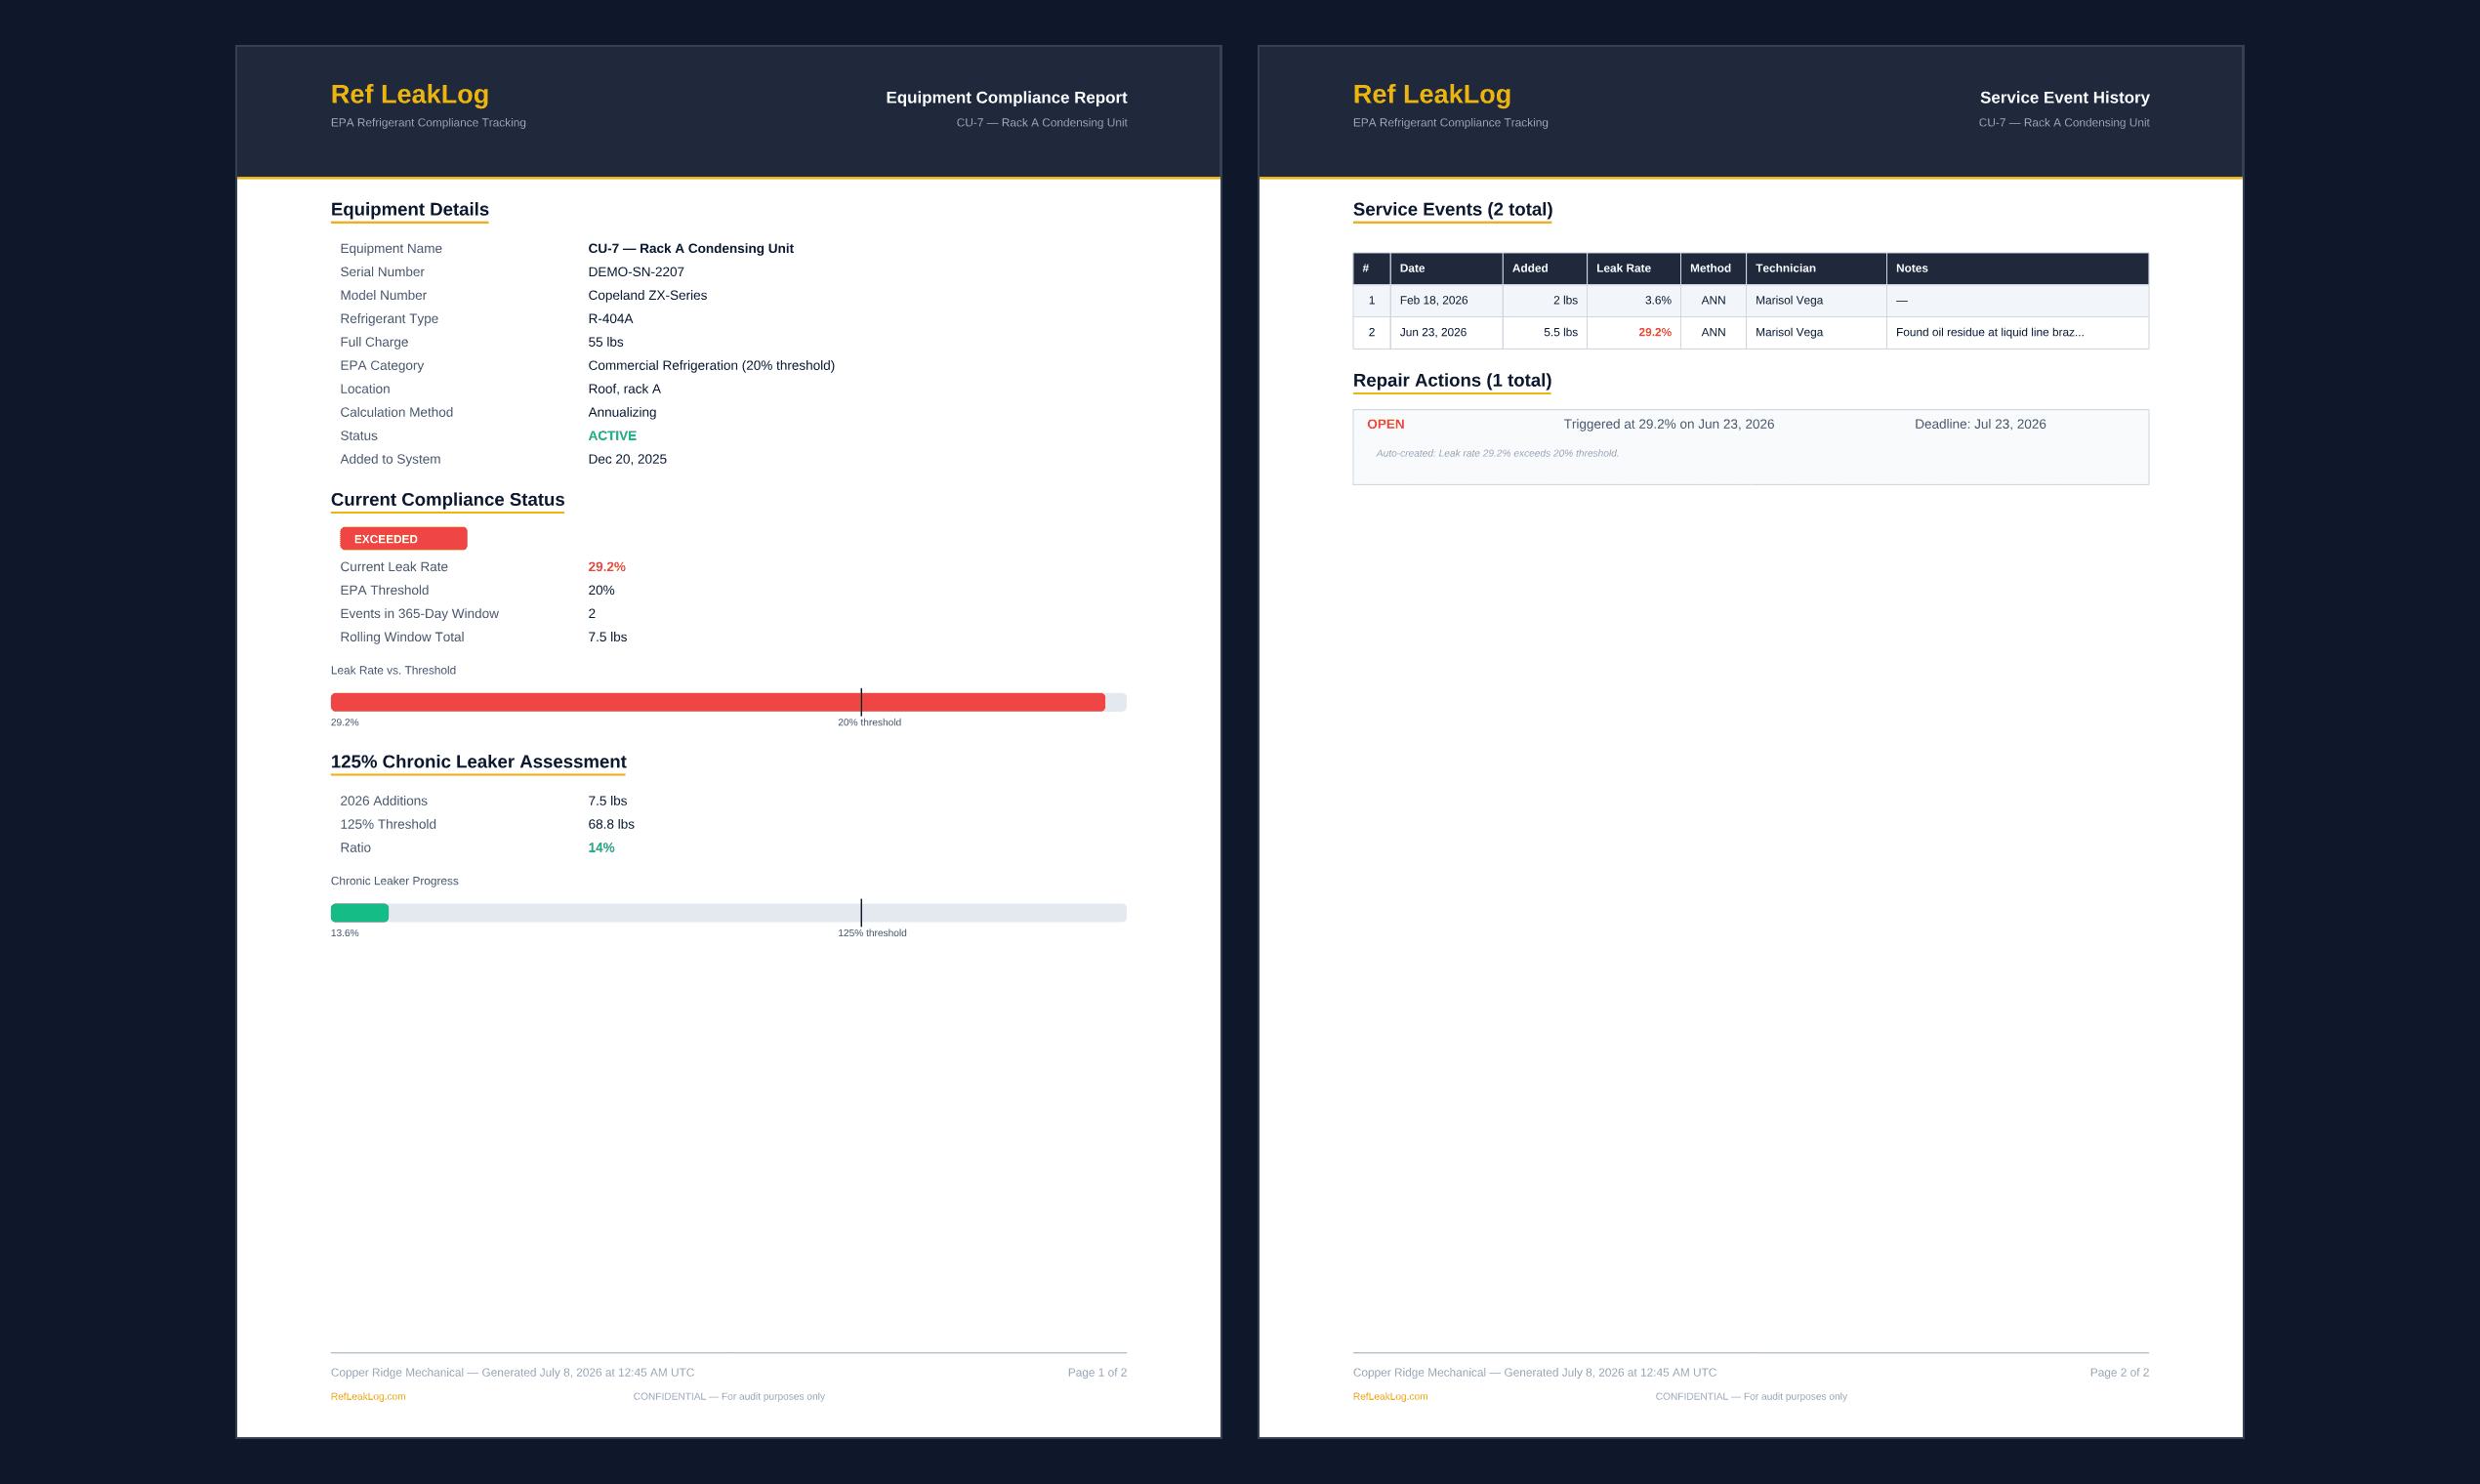Click the Ref LeakLog logo on page 1
The image size is (2480, 1484).
[409, 94]
